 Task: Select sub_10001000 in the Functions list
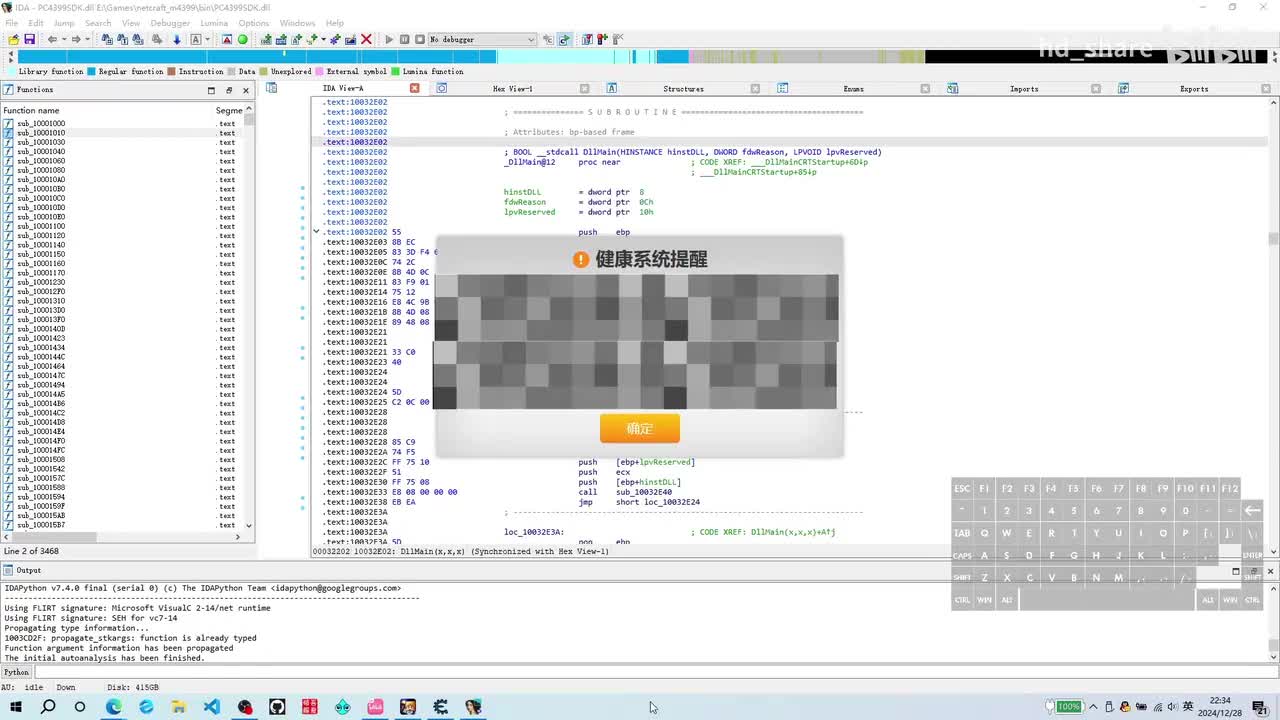click(41, 124)
